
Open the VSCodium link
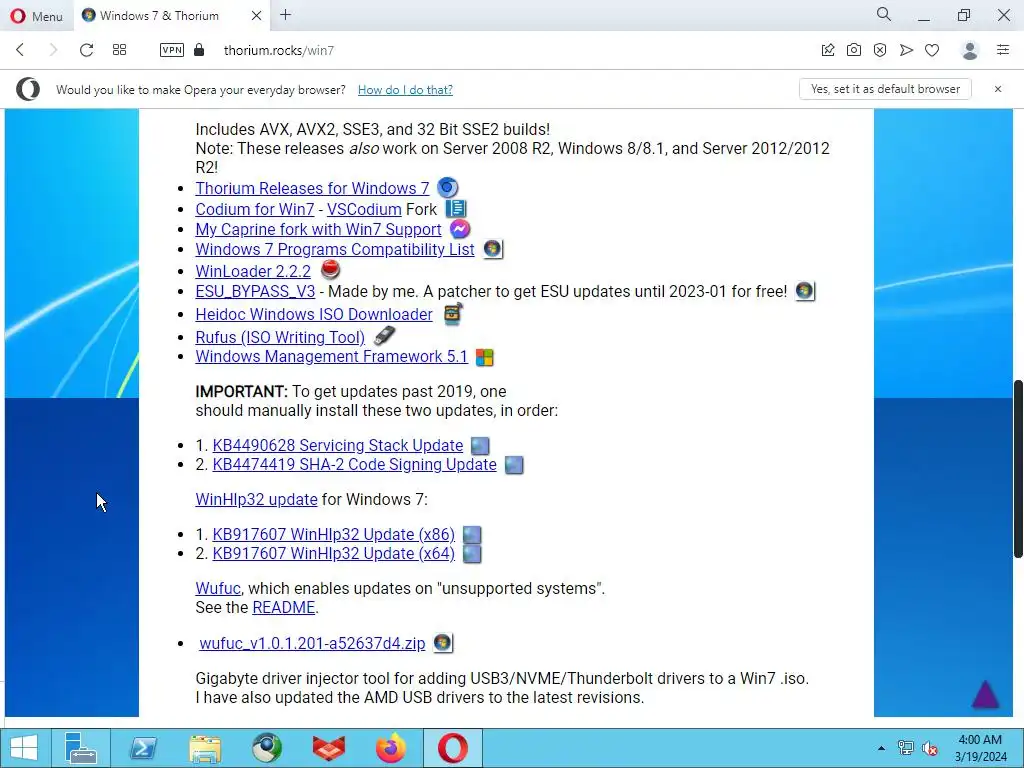(x=364, y=209)
